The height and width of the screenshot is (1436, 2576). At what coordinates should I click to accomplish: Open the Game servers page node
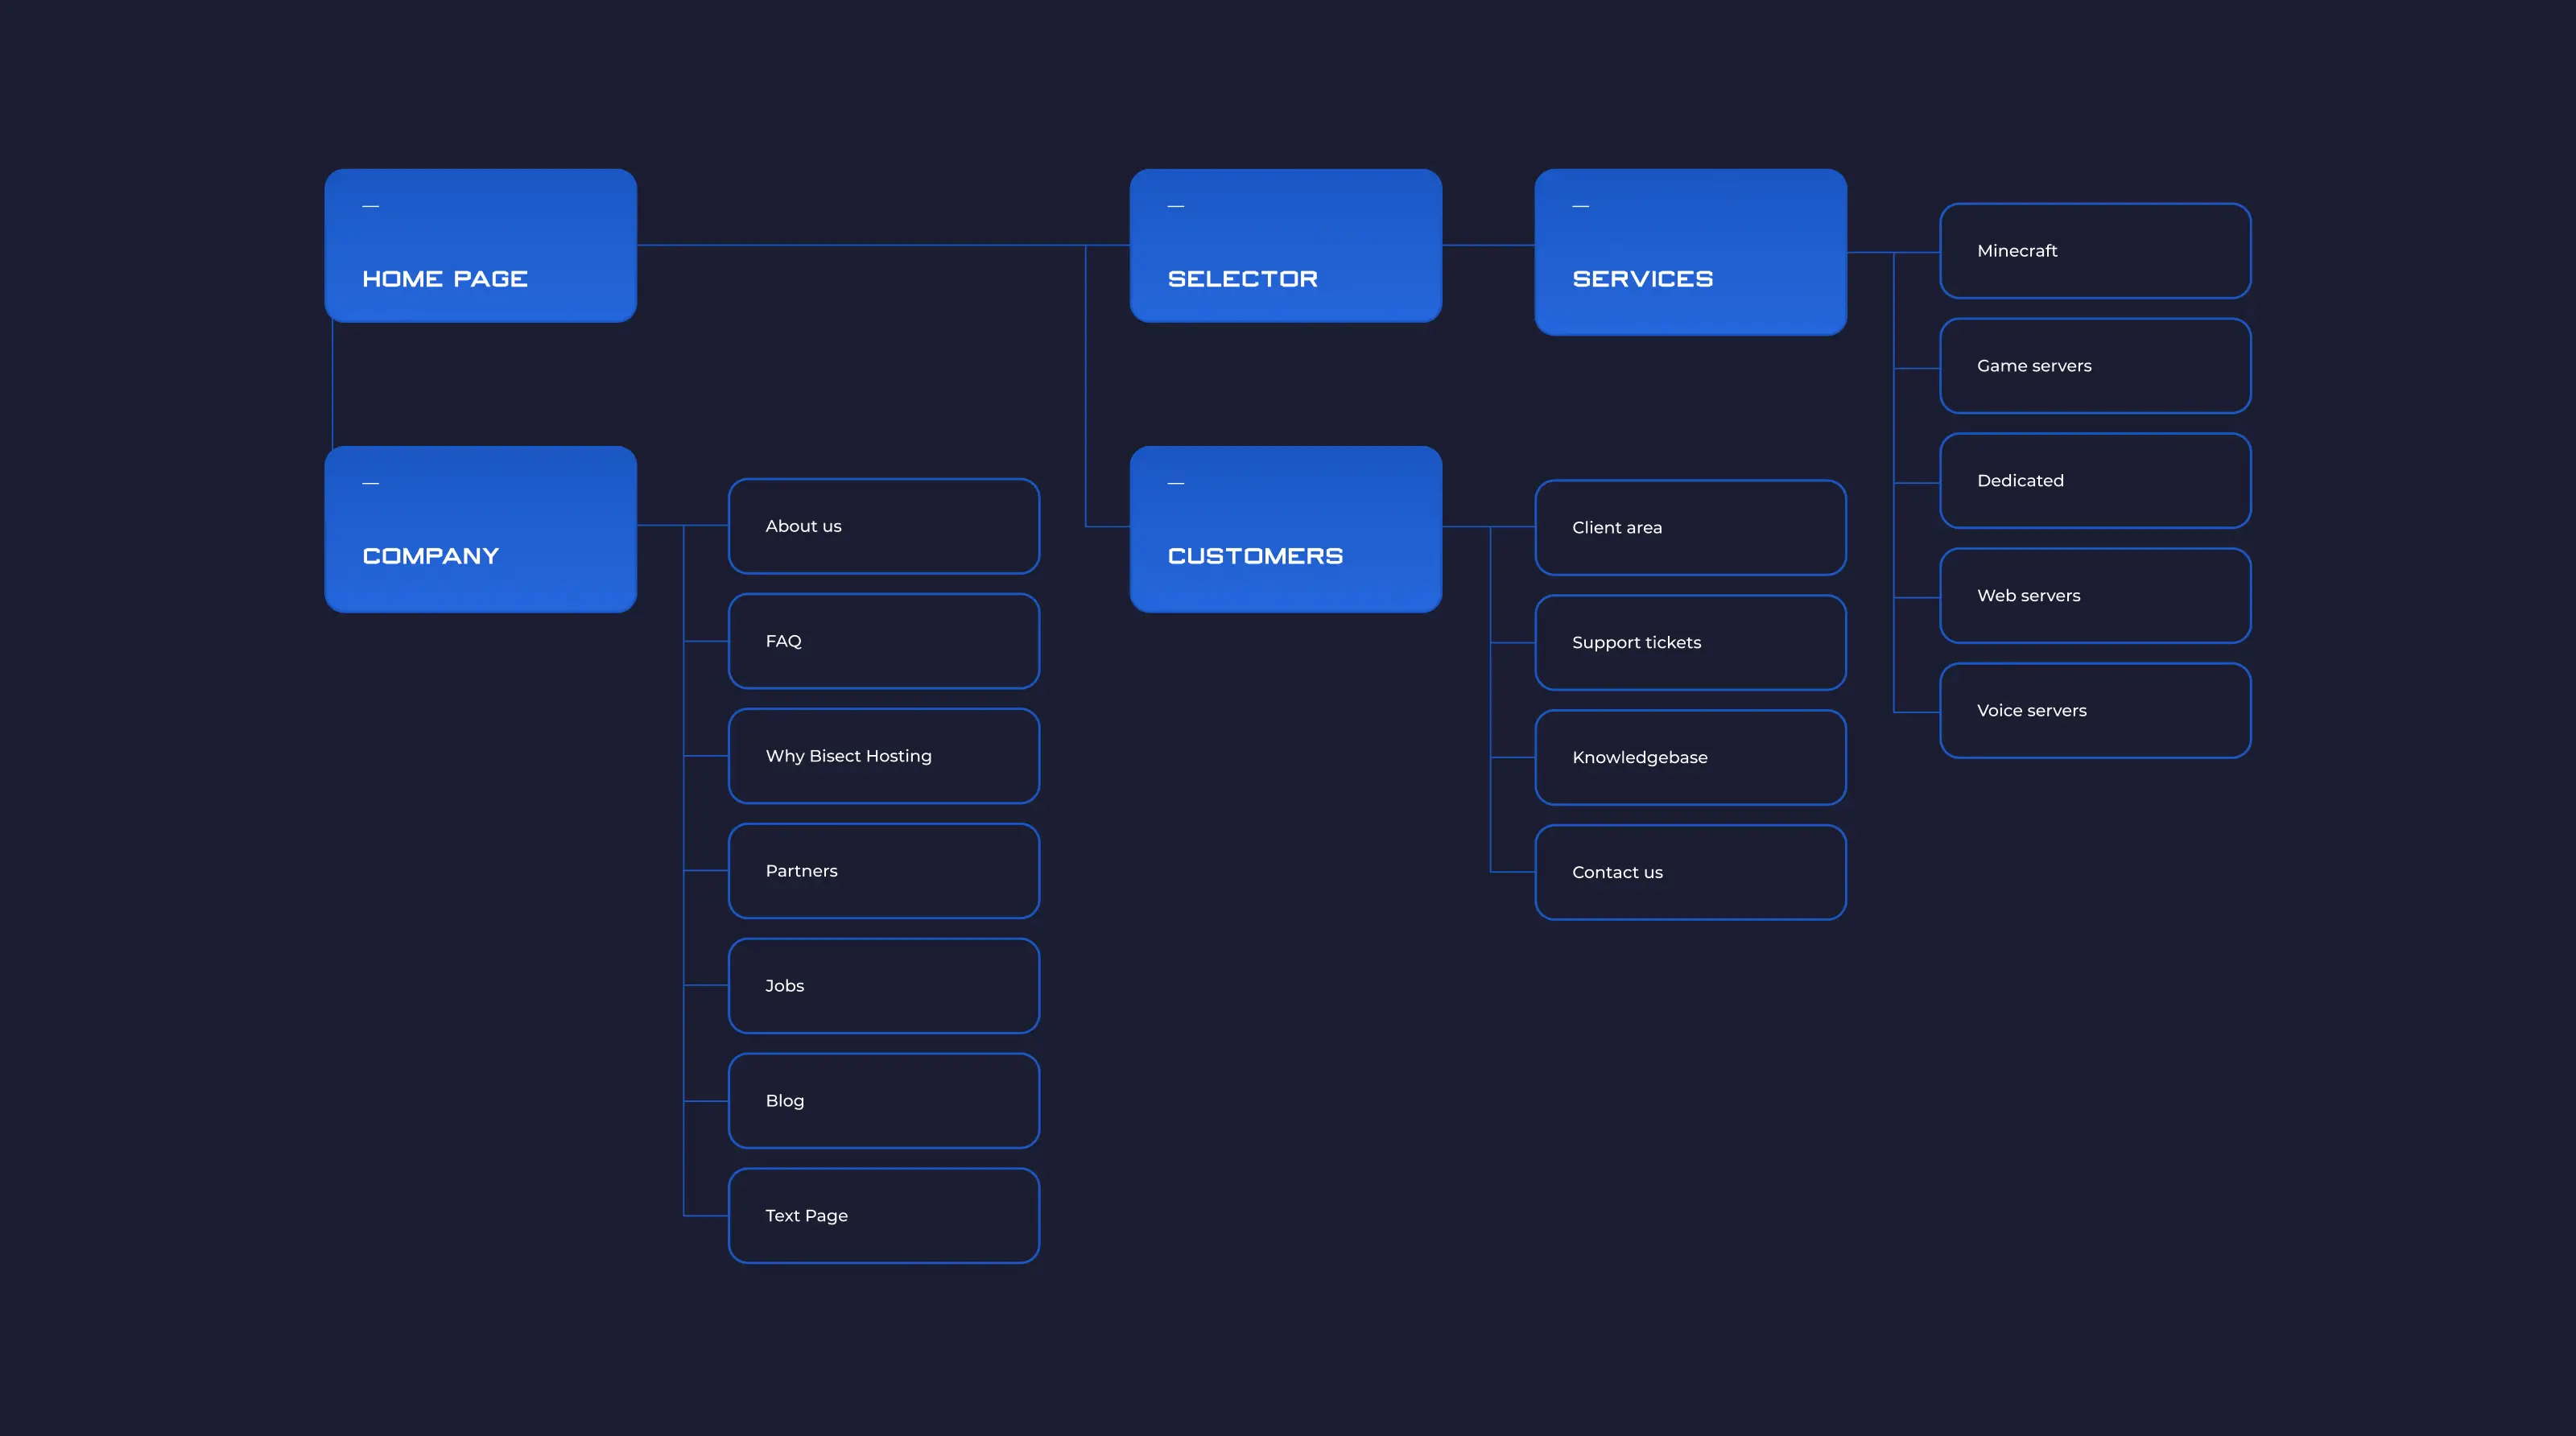[2095, 366]
